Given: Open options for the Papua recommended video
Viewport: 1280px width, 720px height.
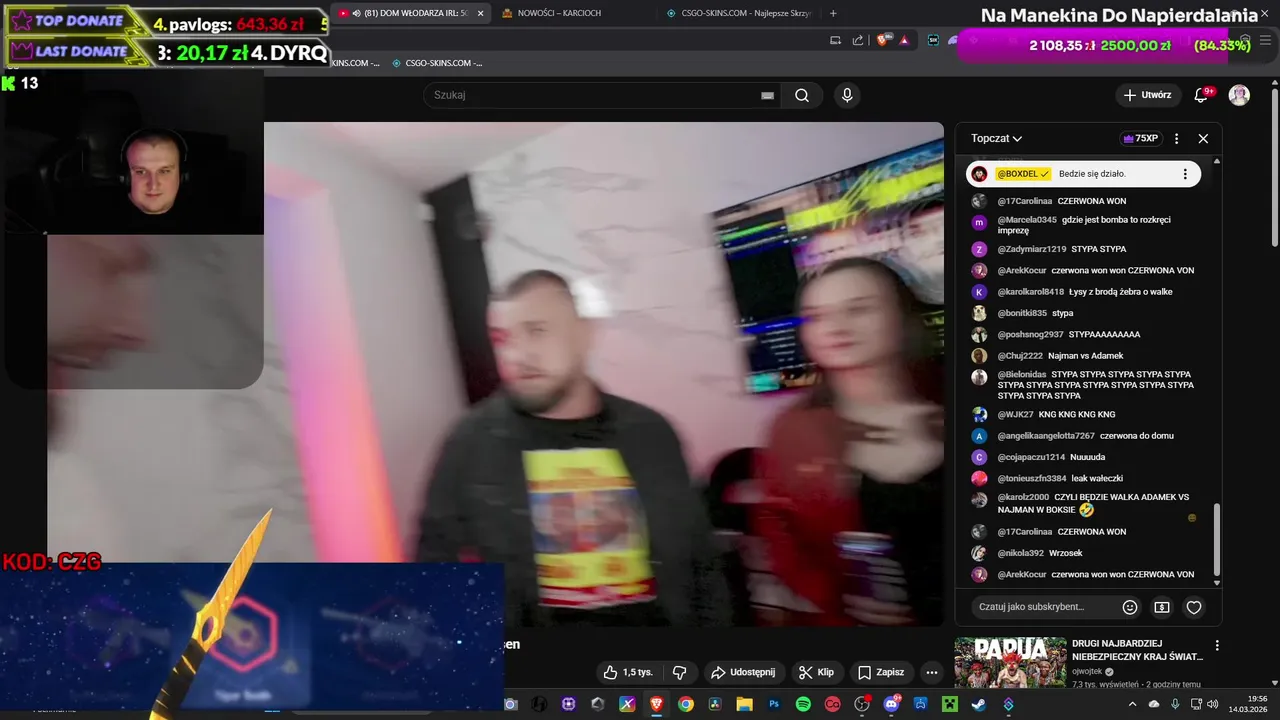Looking at the screenshot, I should pos(1216,646).
